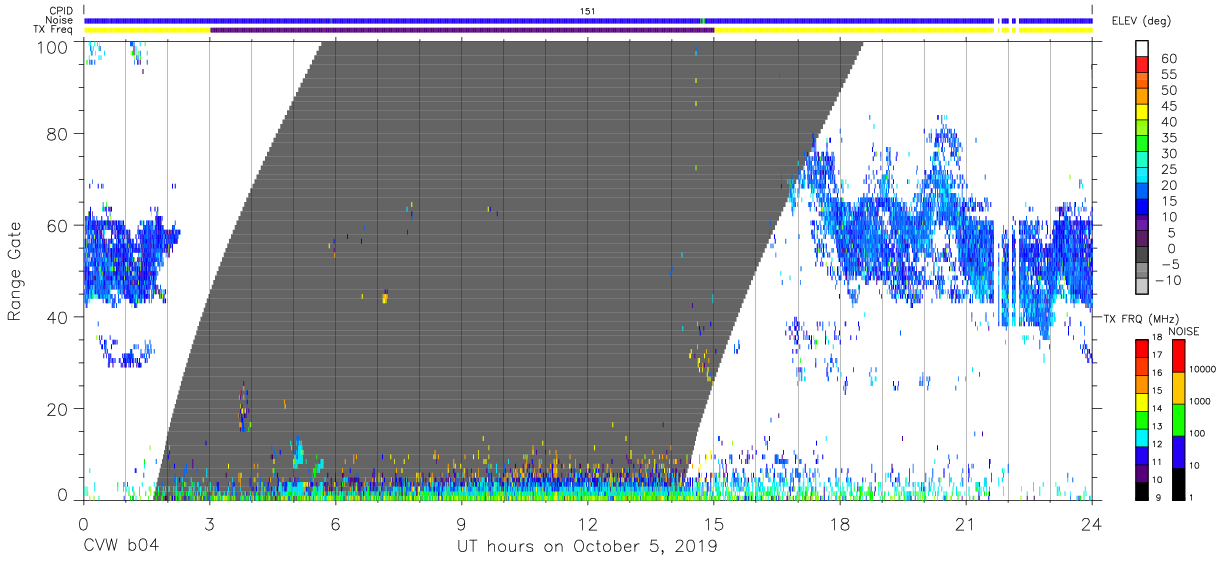The width and height of the screenshot is (1228, 567).
Task: Click the x-axis tick label 21
Action: (x=965, y=525)
